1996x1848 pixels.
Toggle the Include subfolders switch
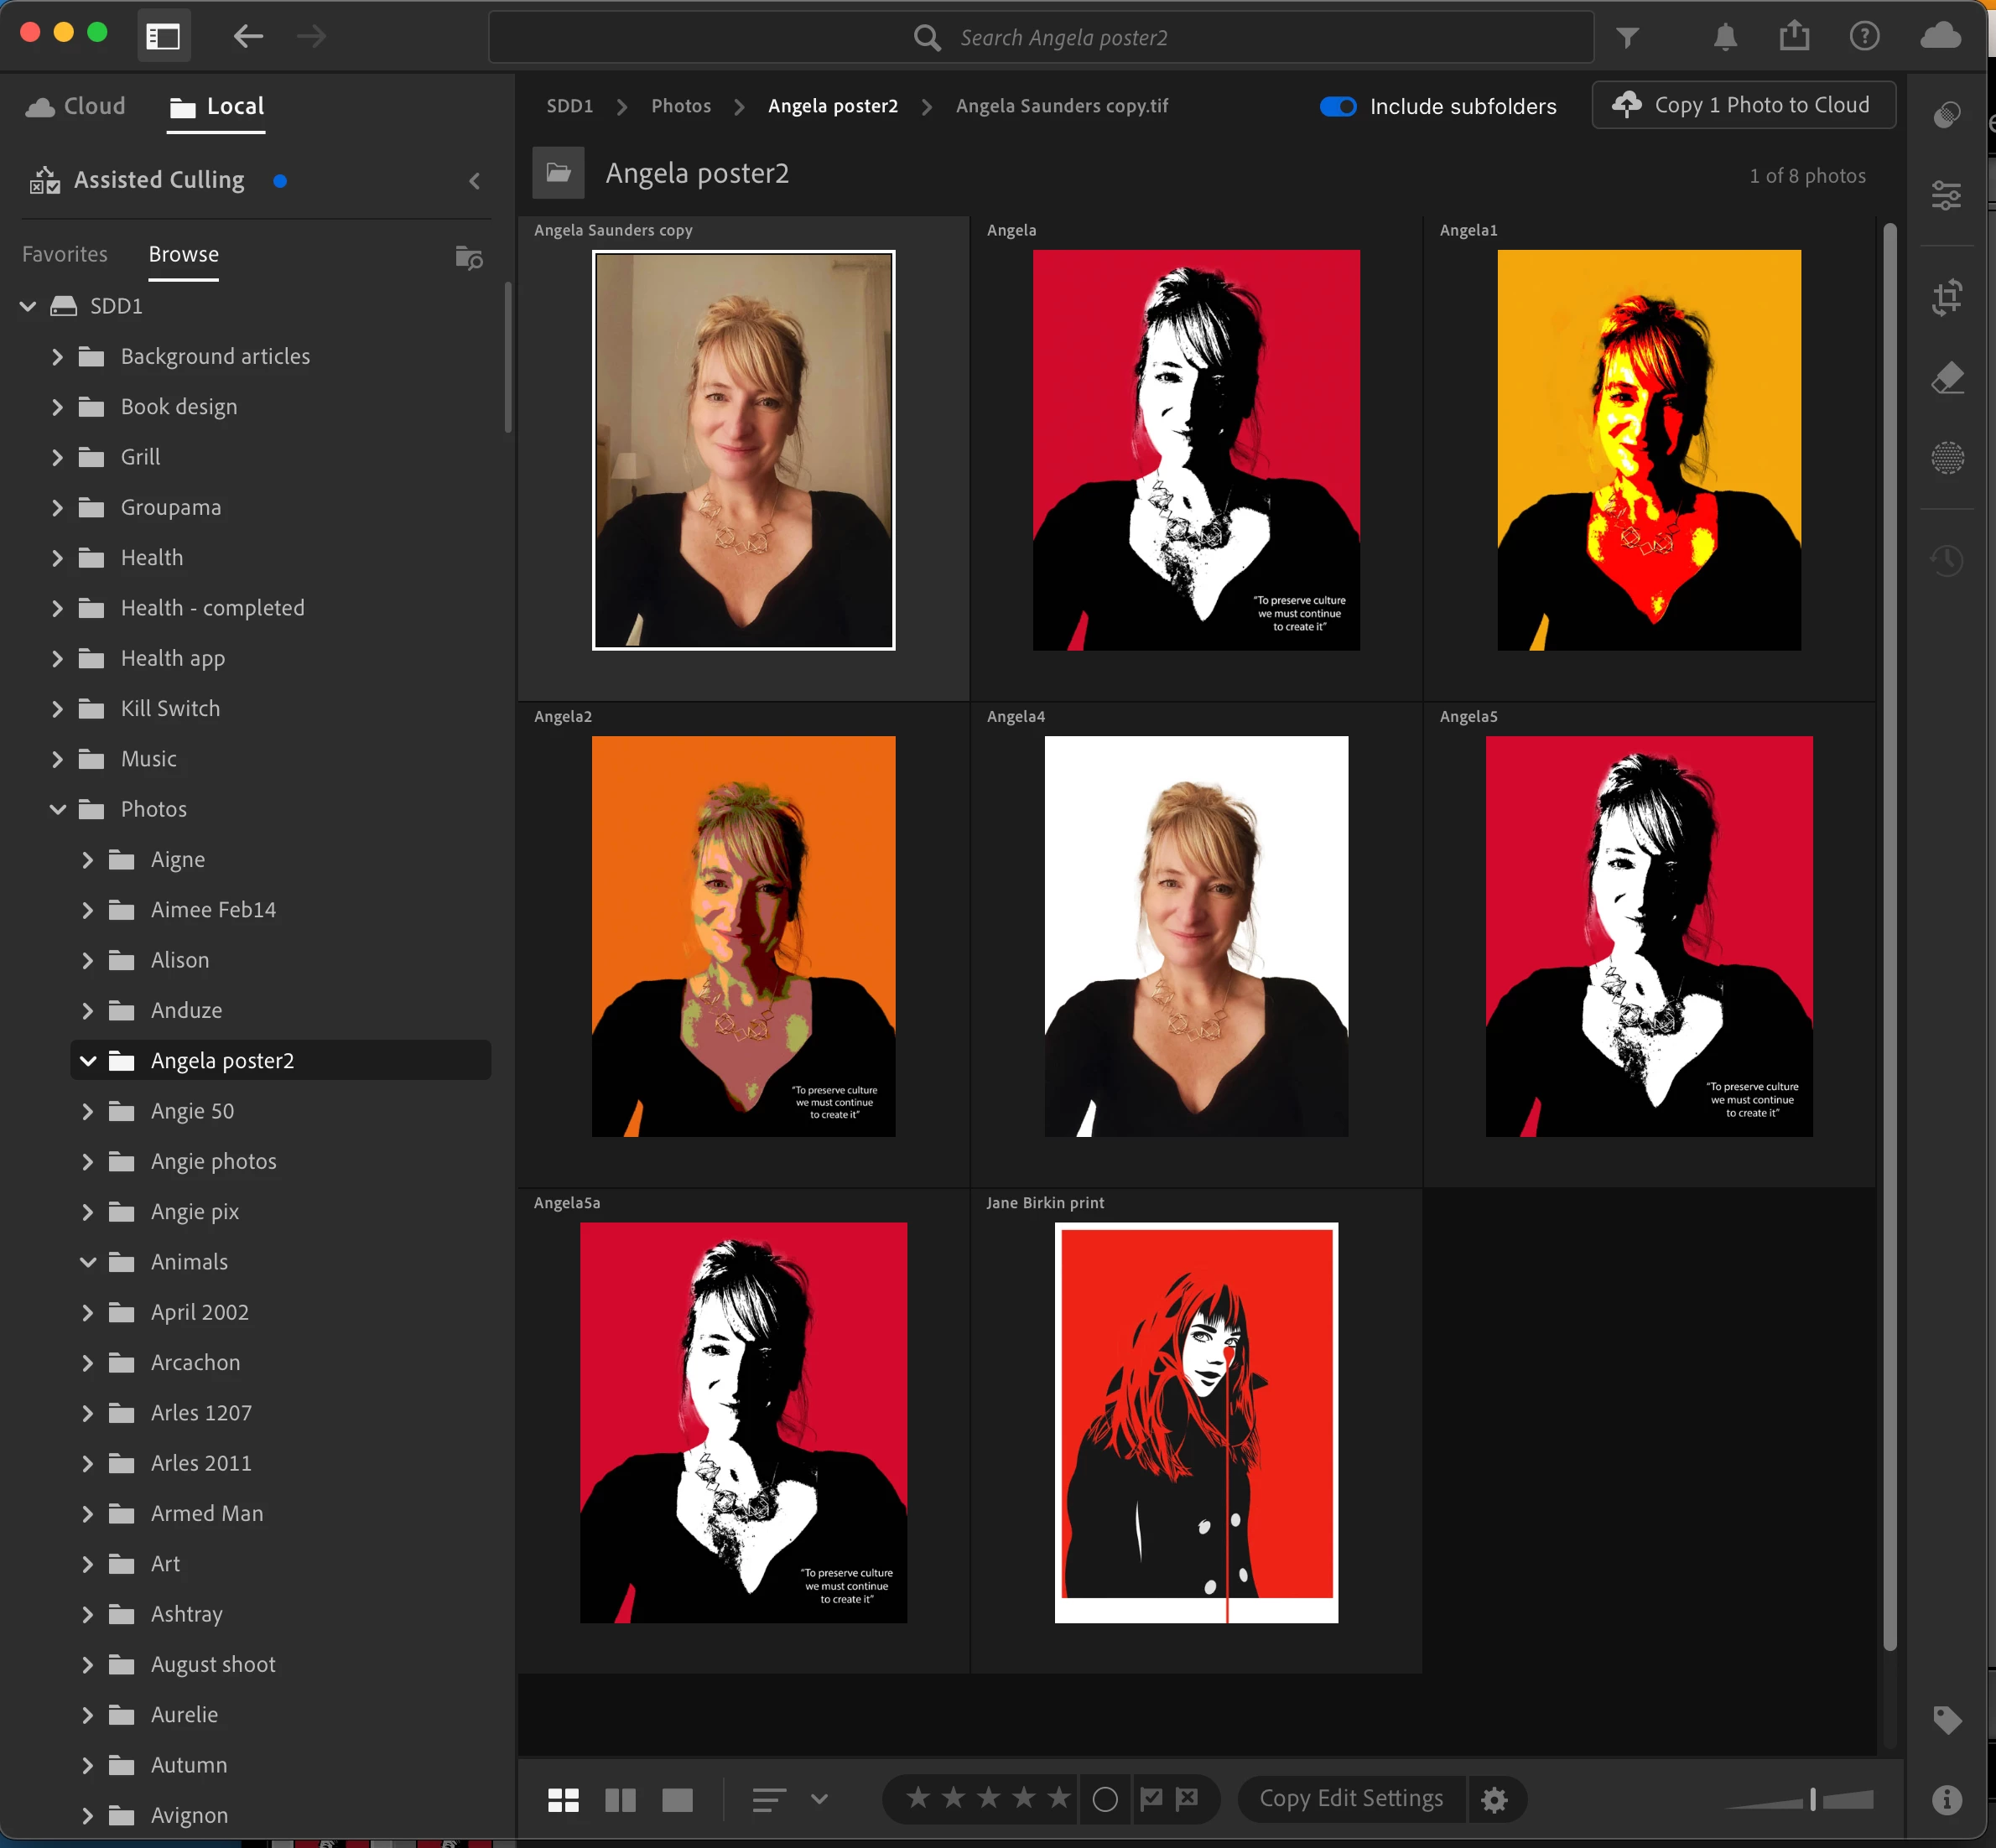point(1338,106)
